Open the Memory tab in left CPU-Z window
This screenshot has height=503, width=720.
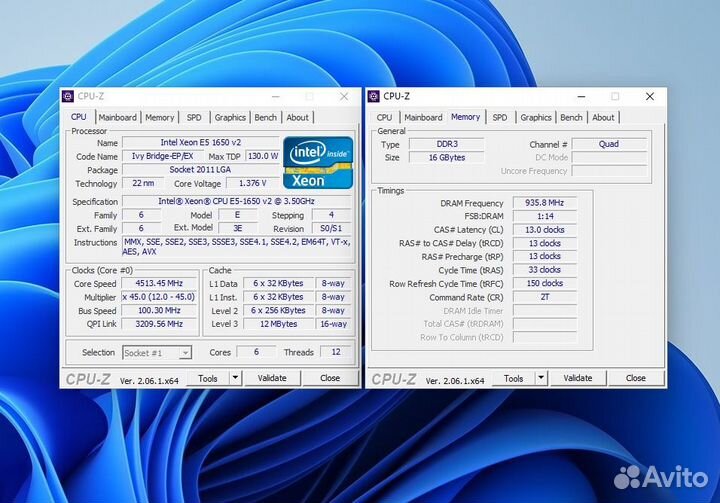[159, 118]
